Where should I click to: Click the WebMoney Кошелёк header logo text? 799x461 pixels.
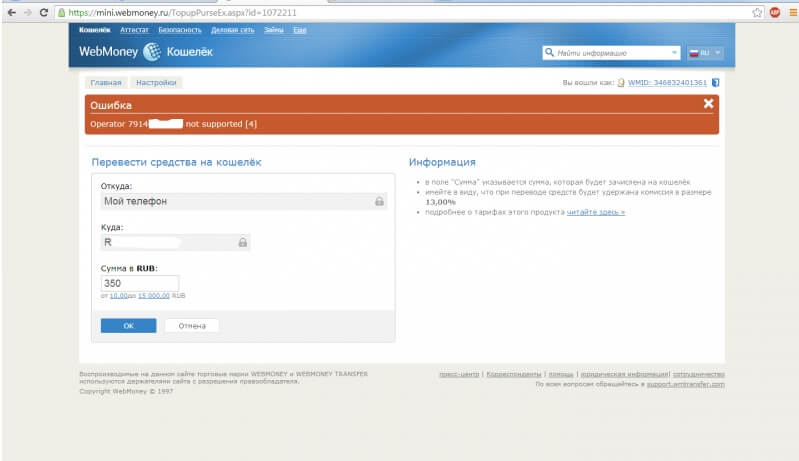point(146,51)
